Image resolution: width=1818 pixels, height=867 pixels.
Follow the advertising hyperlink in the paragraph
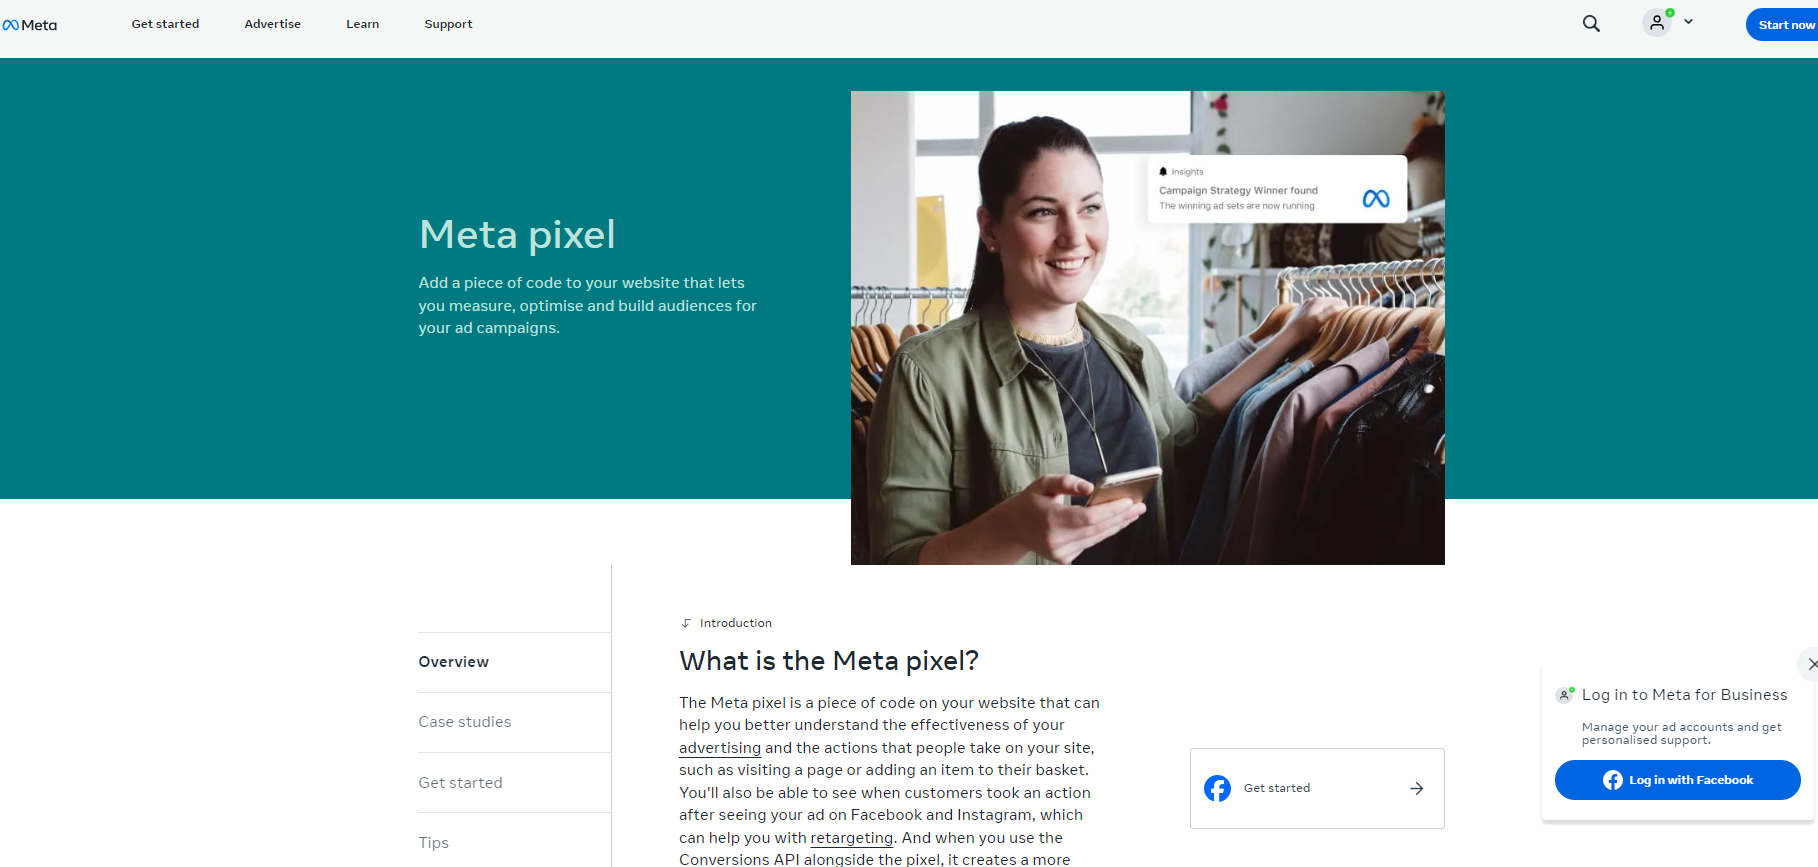point(720,748)
